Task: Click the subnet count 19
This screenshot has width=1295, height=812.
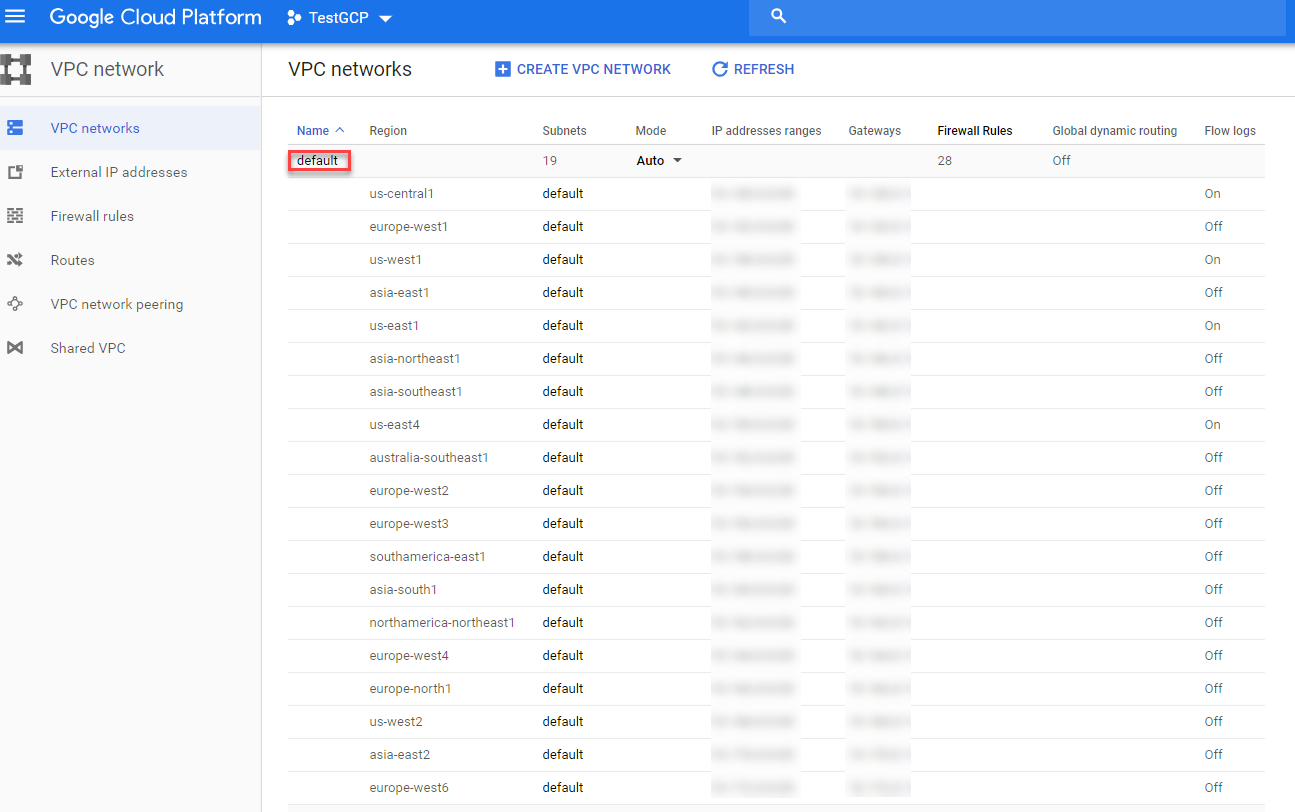Action: [550, 160]
